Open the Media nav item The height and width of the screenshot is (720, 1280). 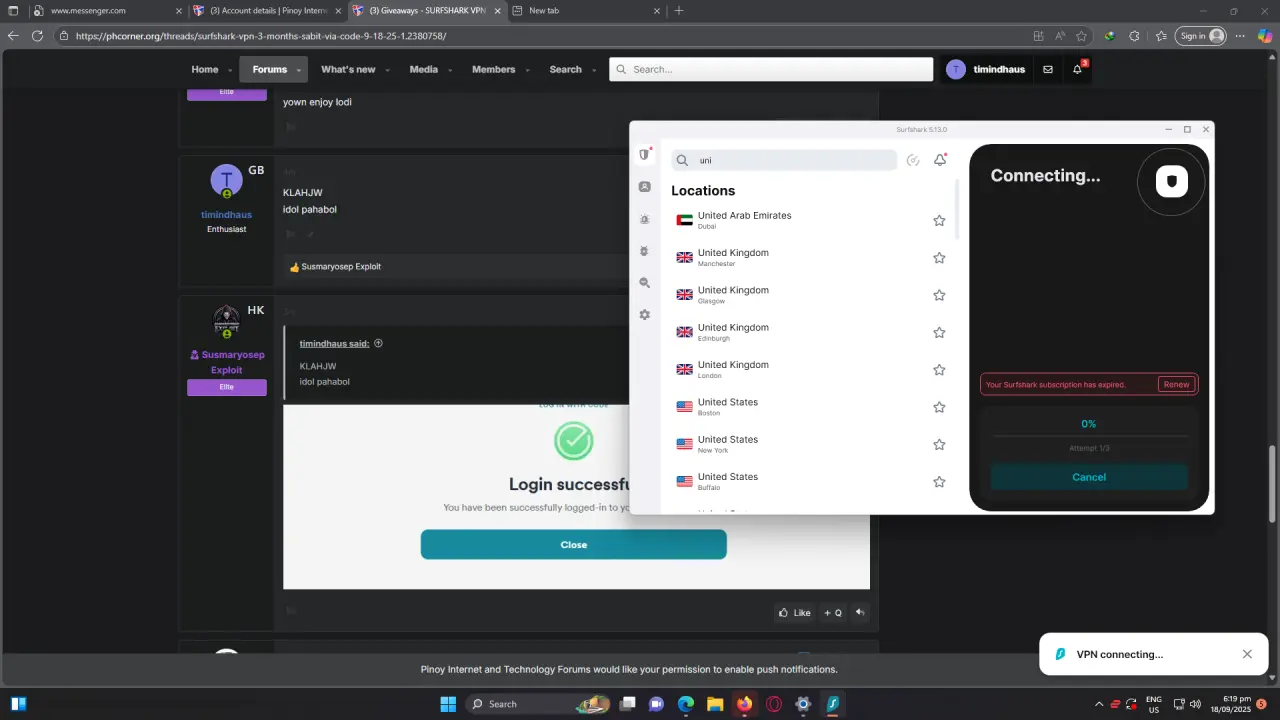click(424, 69)
